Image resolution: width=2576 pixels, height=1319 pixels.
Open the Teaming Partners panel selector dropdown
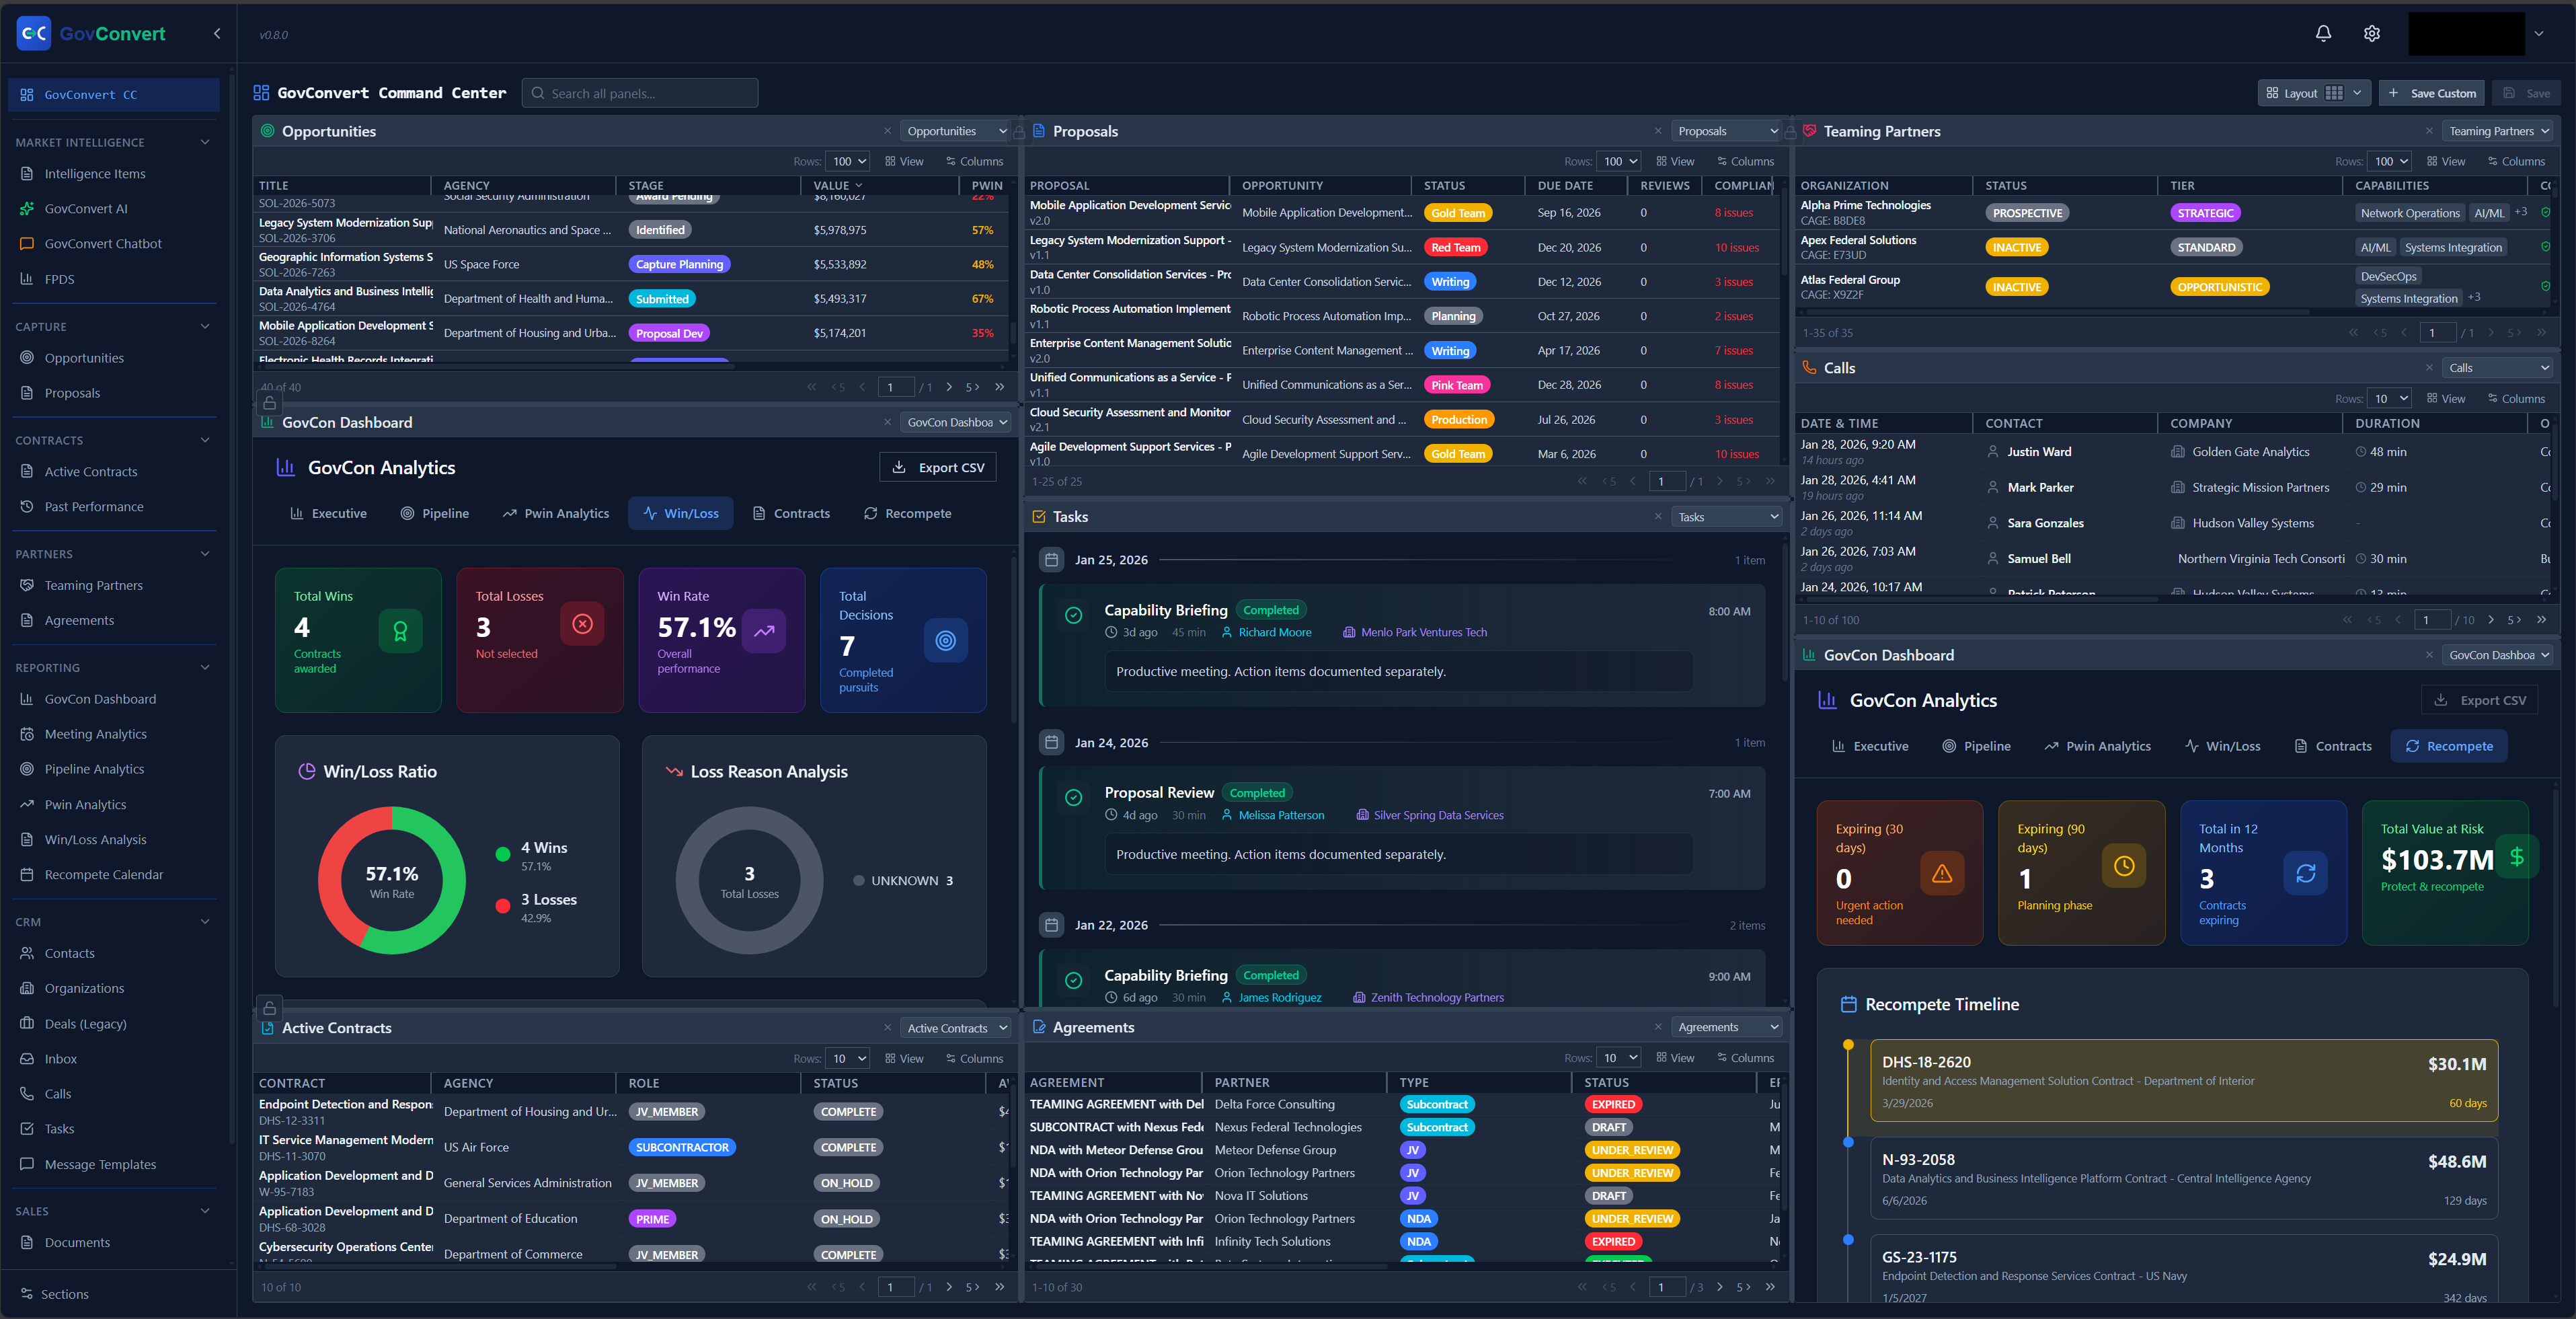[2498, 131]
